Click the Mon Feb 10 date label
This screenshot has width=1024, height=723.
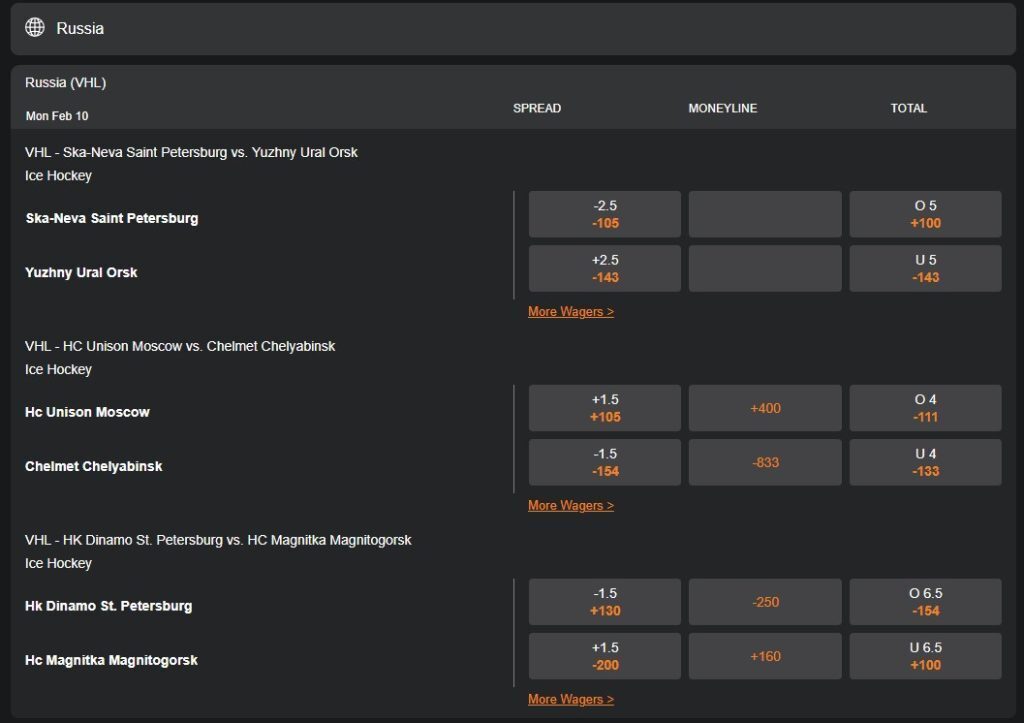pyautogui.click(x=57, y=116)
